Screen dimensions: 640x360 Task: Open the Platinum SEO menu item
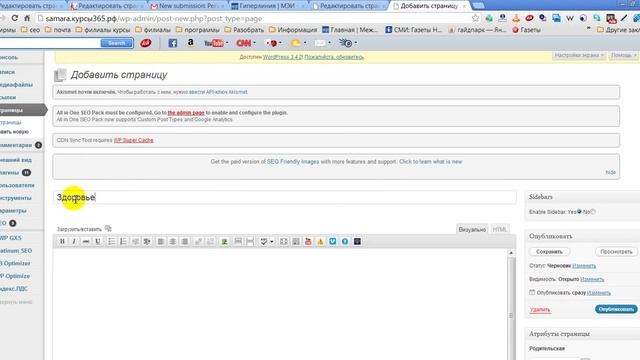(x=16, y=251)
